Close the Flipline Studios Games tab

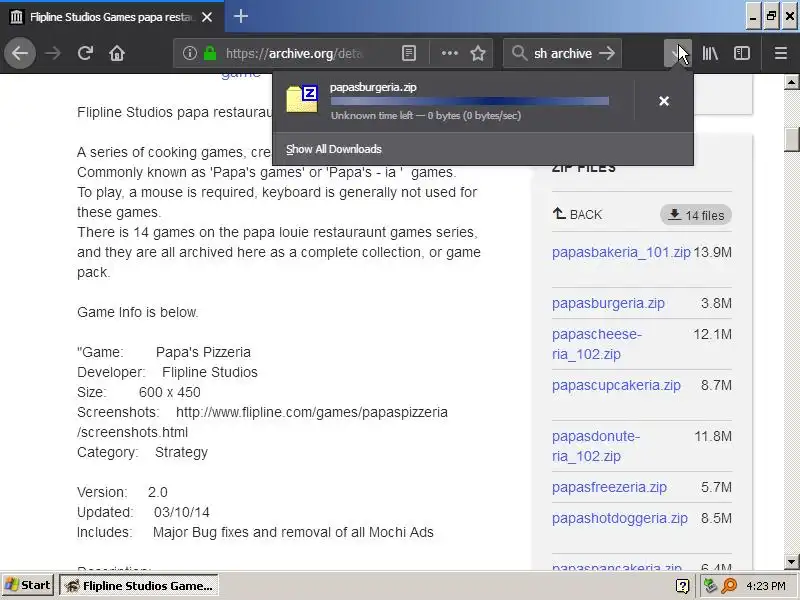click(x=207, y=17)
